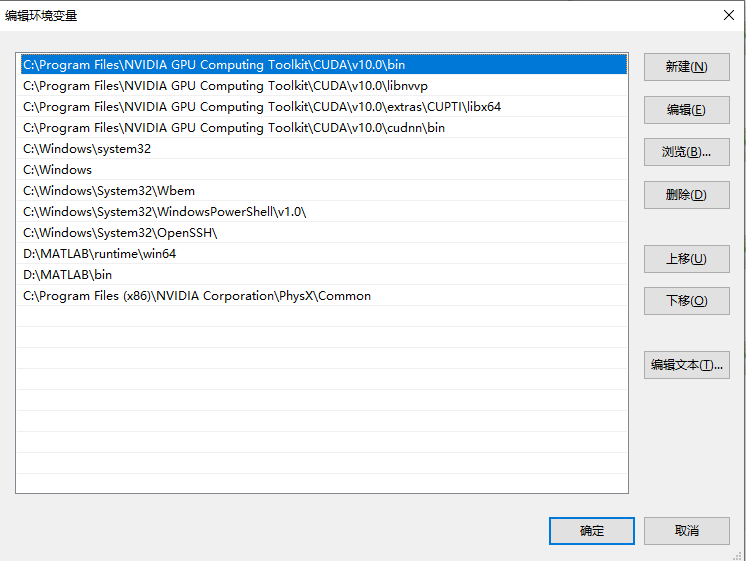Select the System32\Wbem path entry
Image resolution: width=746 pixels, height=561 pixels.
point(324,190)
